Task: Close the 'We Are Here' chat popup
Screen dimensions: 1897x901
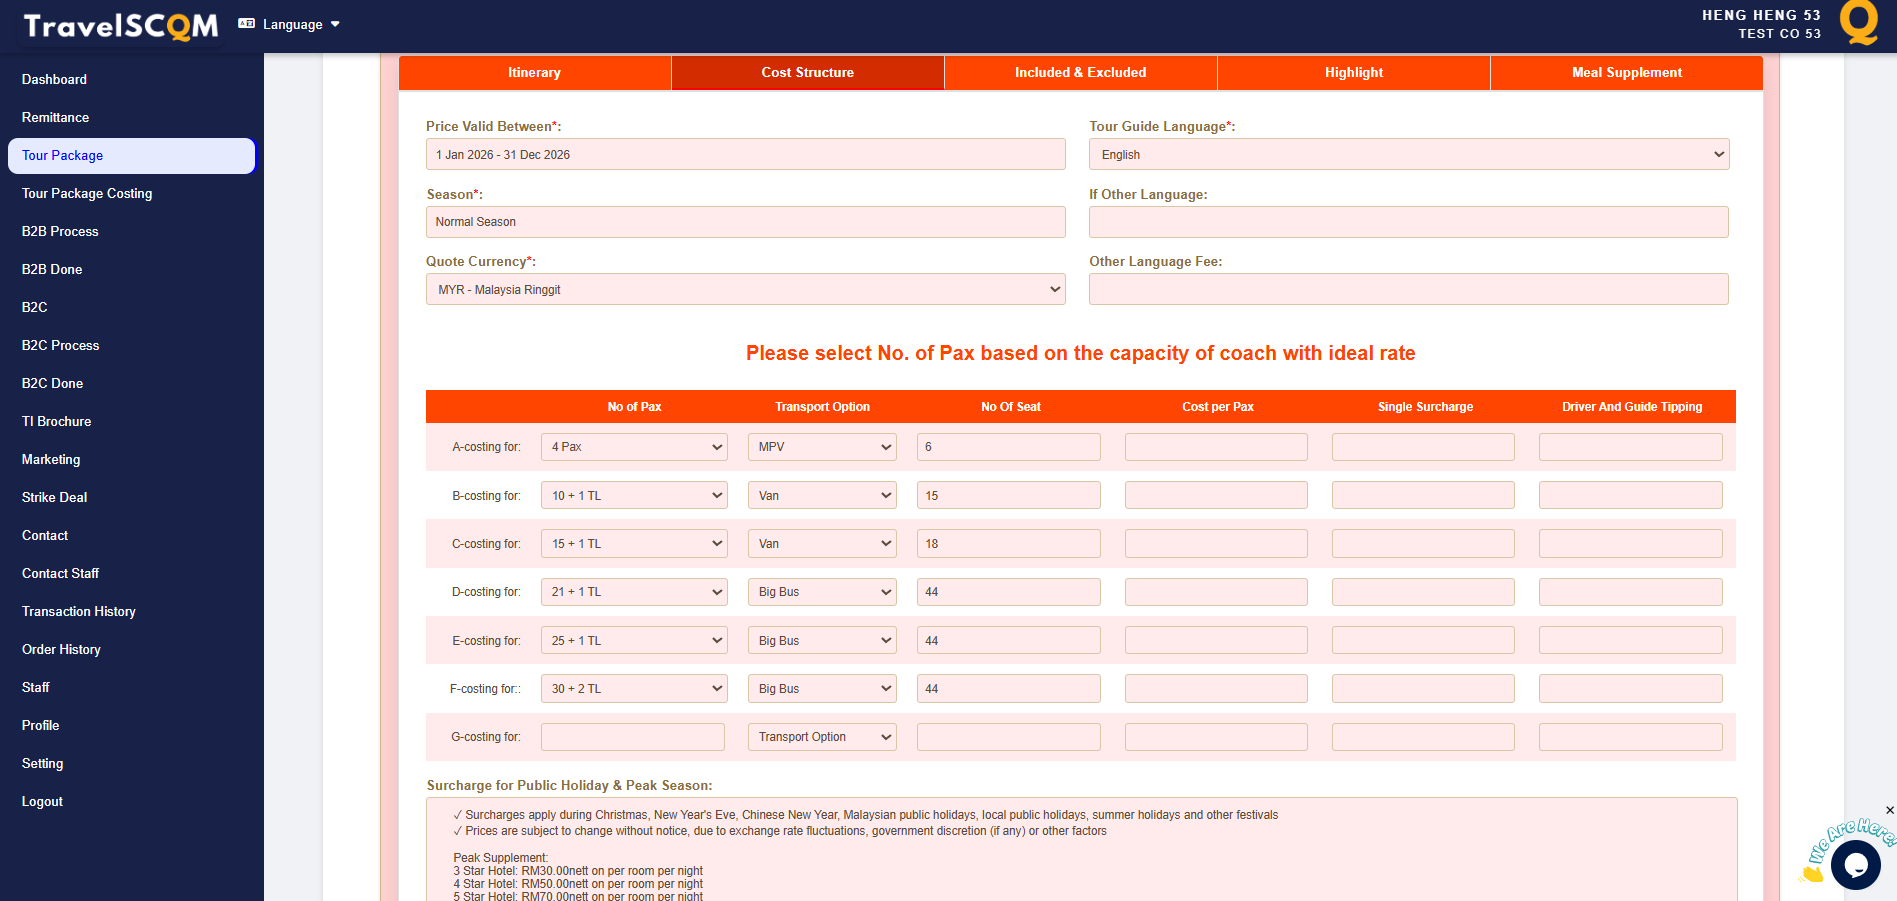Action: [x=1889, y=810]
